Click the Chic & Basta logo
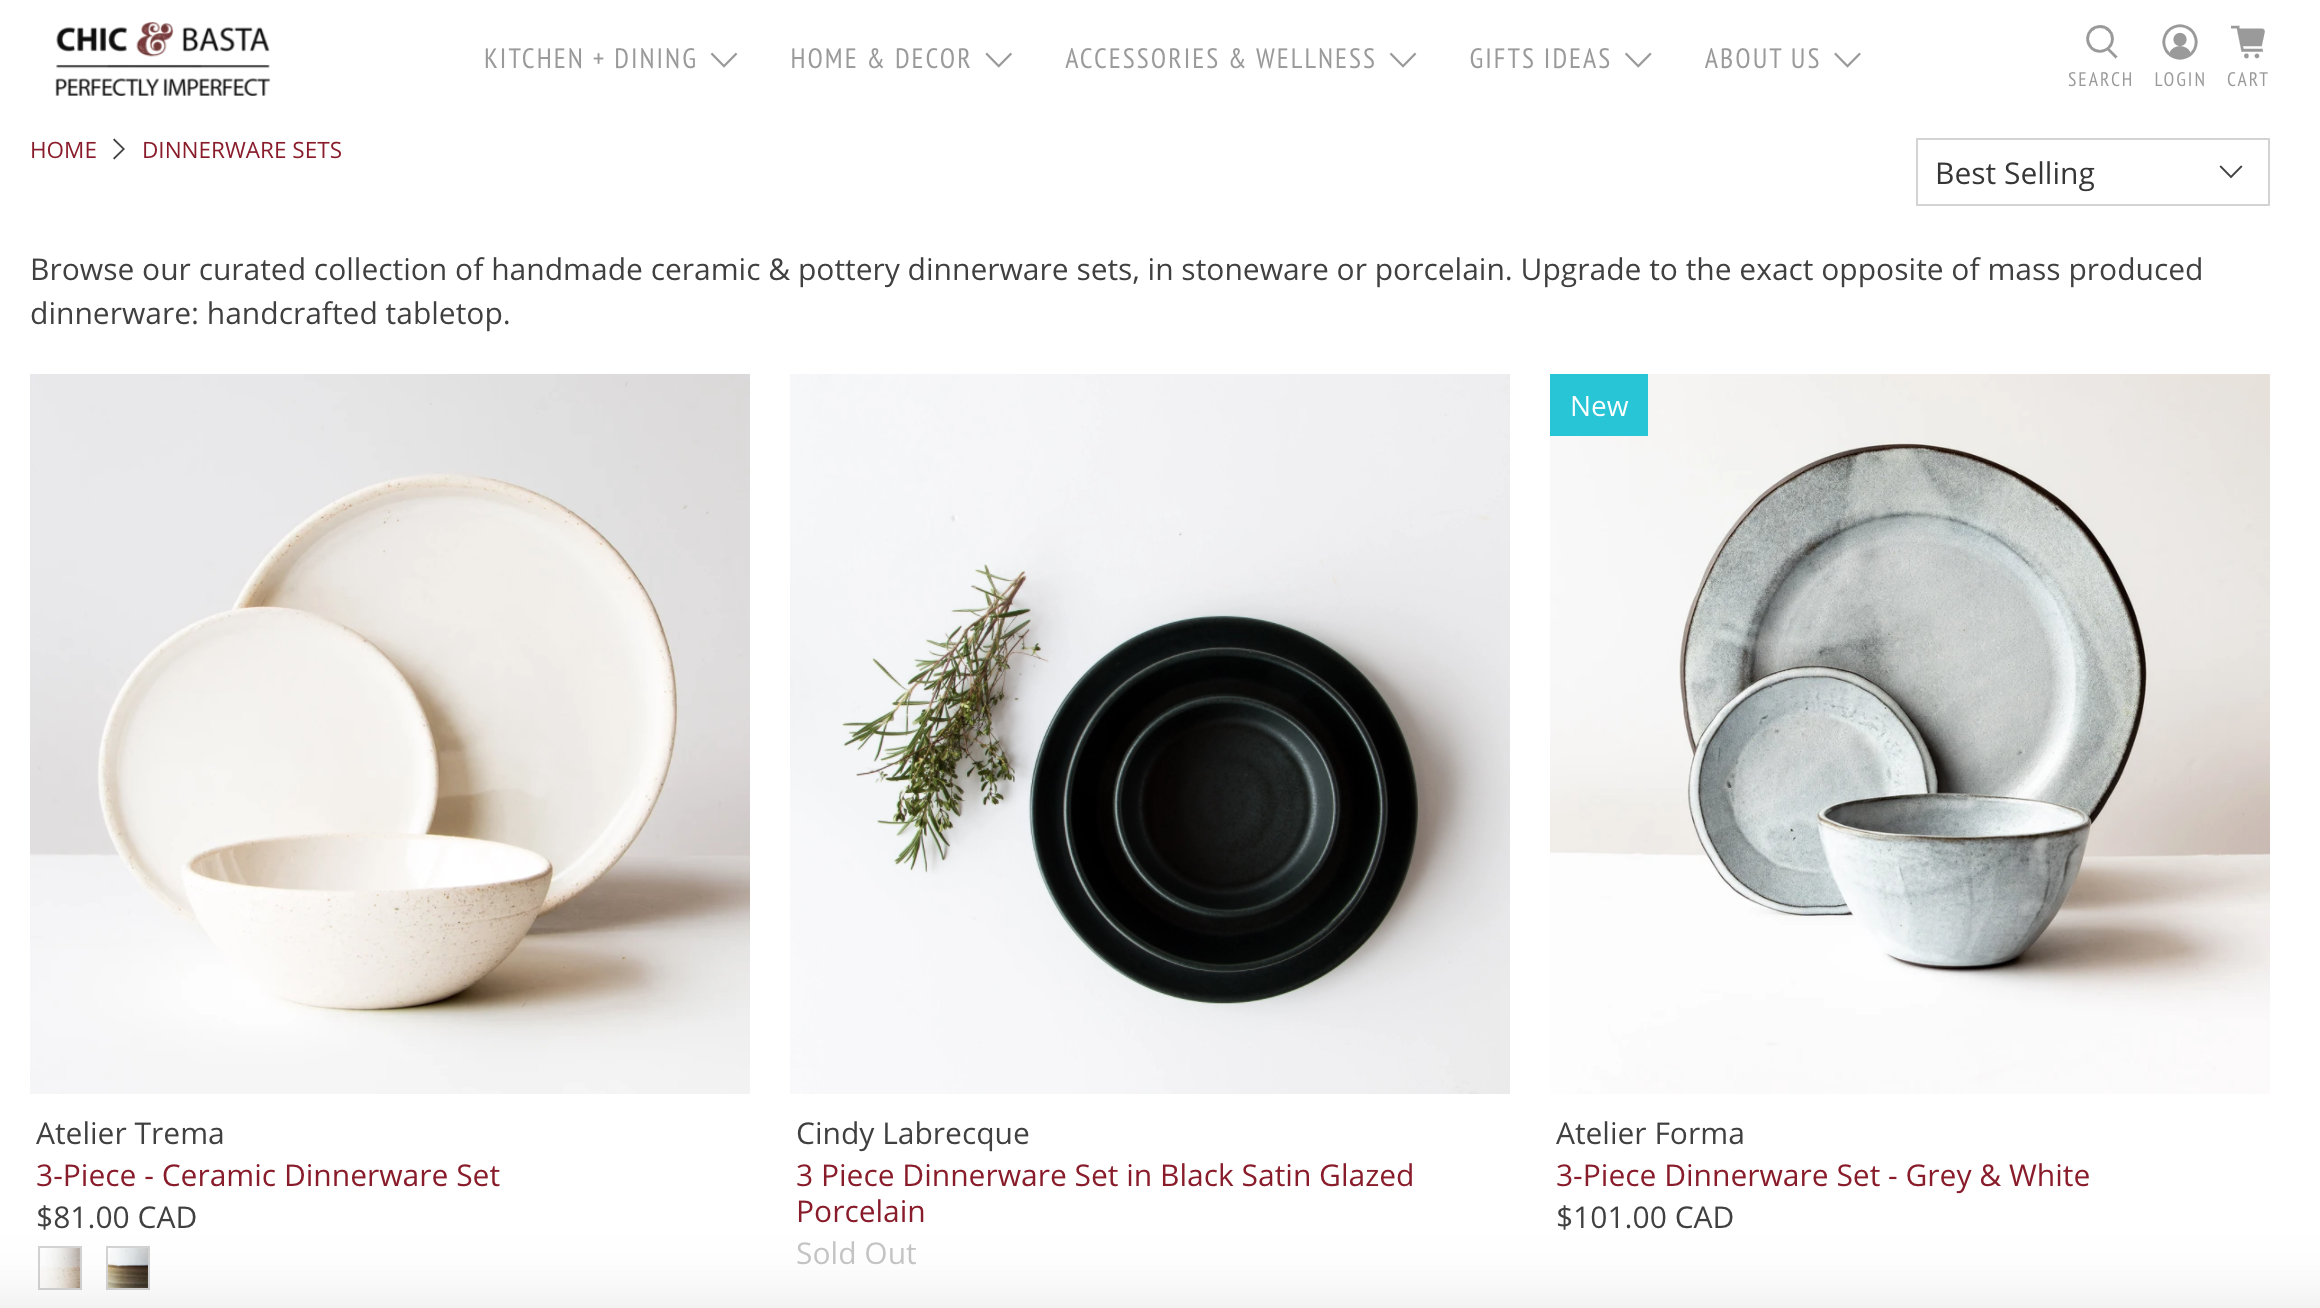 [162, 60]
